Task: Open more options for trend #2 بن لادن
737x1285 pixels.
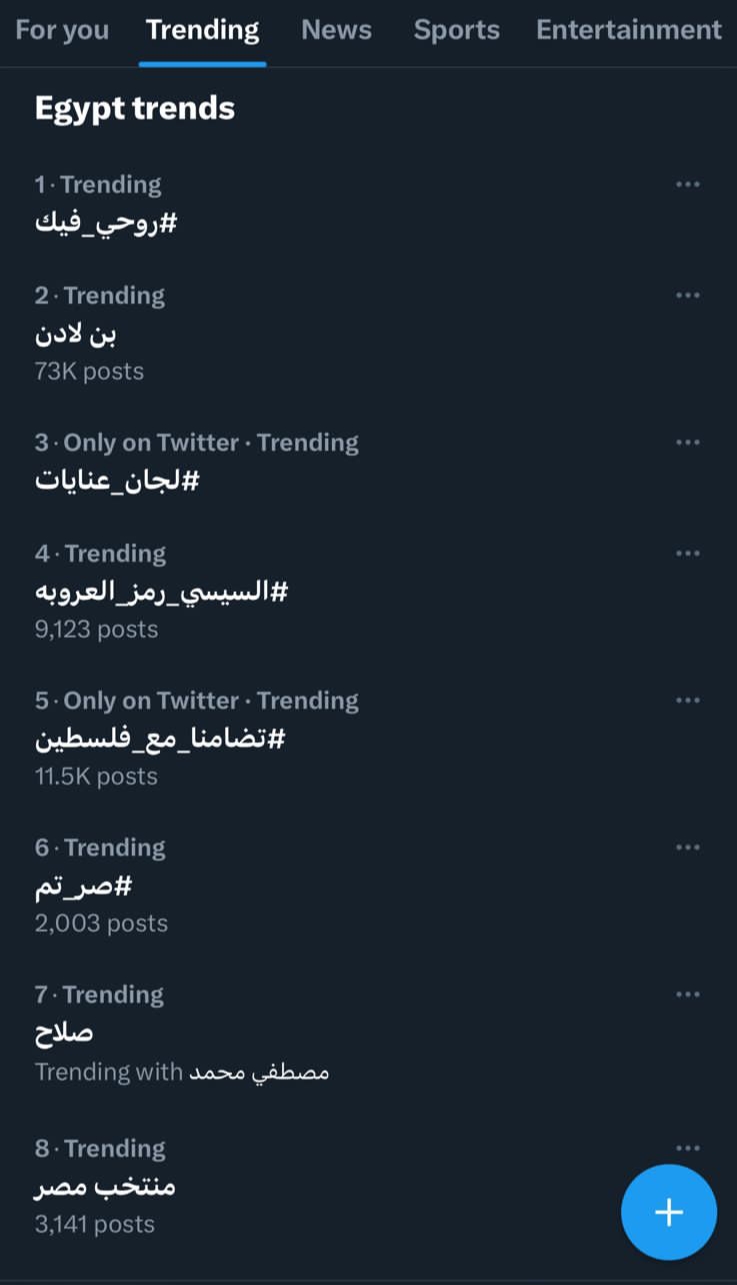Action: [x=688, y=296]
